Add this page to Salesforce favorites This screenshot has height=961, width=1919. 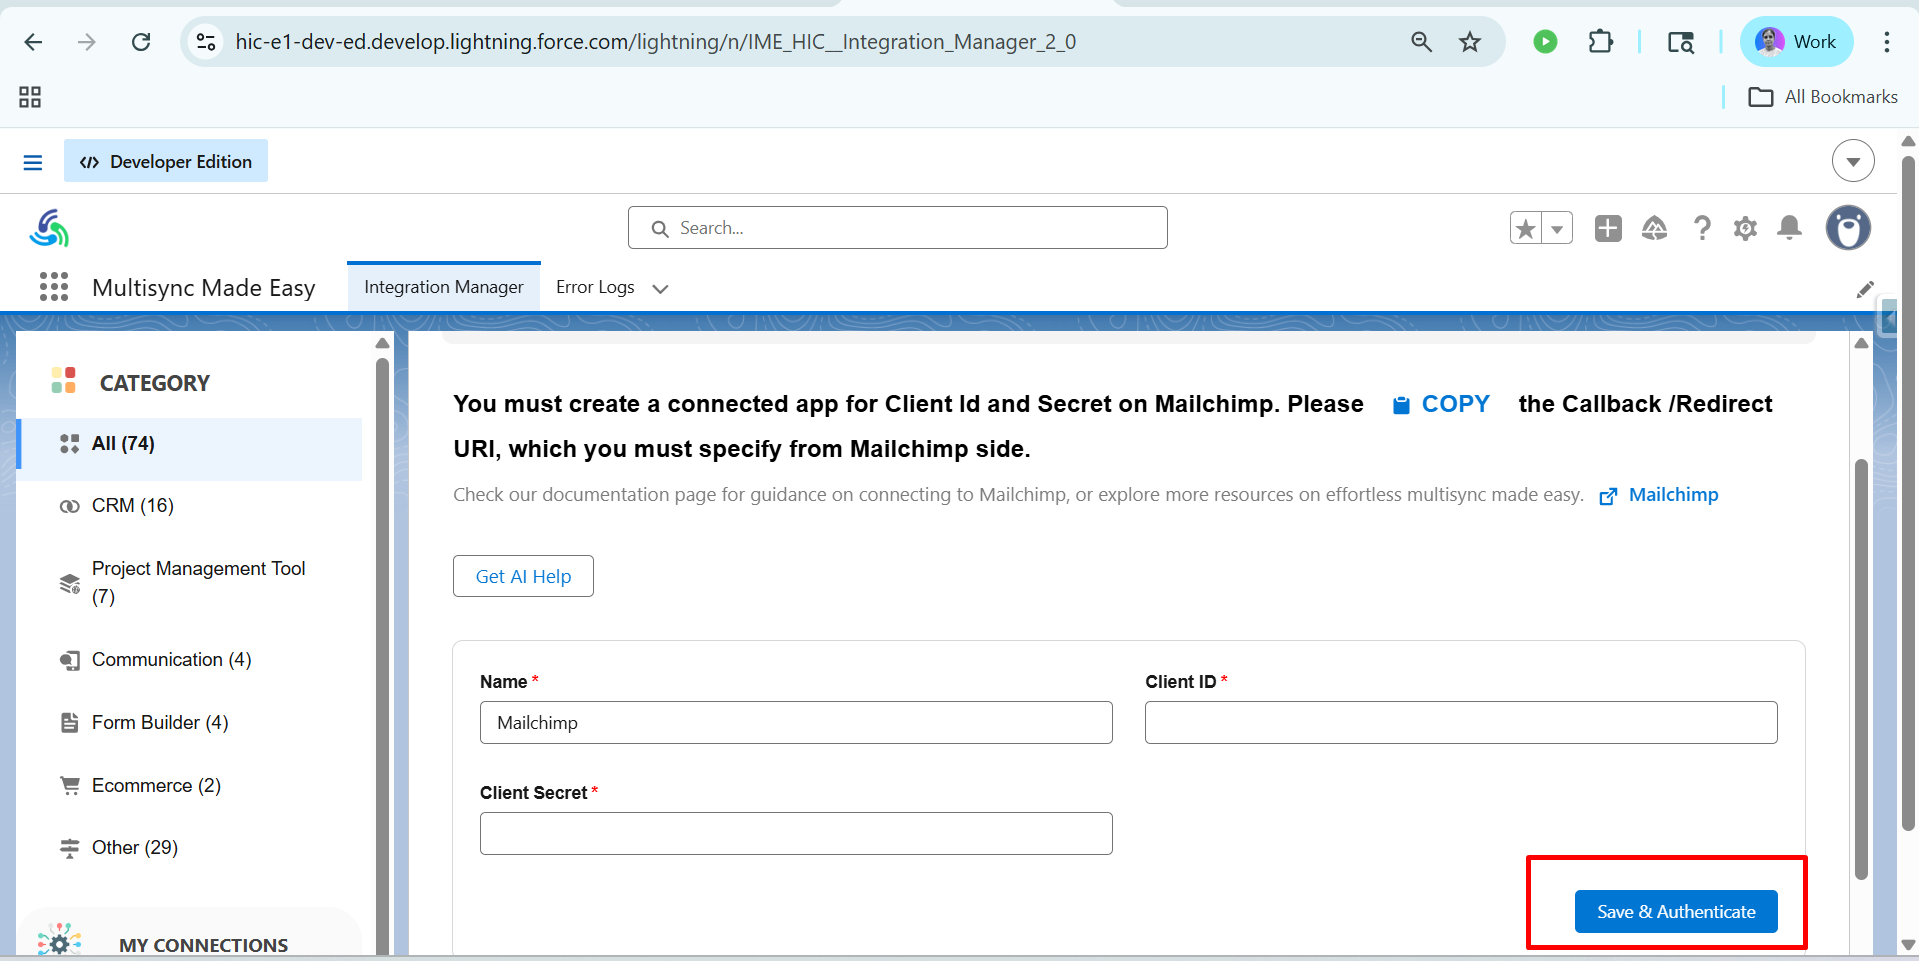tap(1525, 229)
